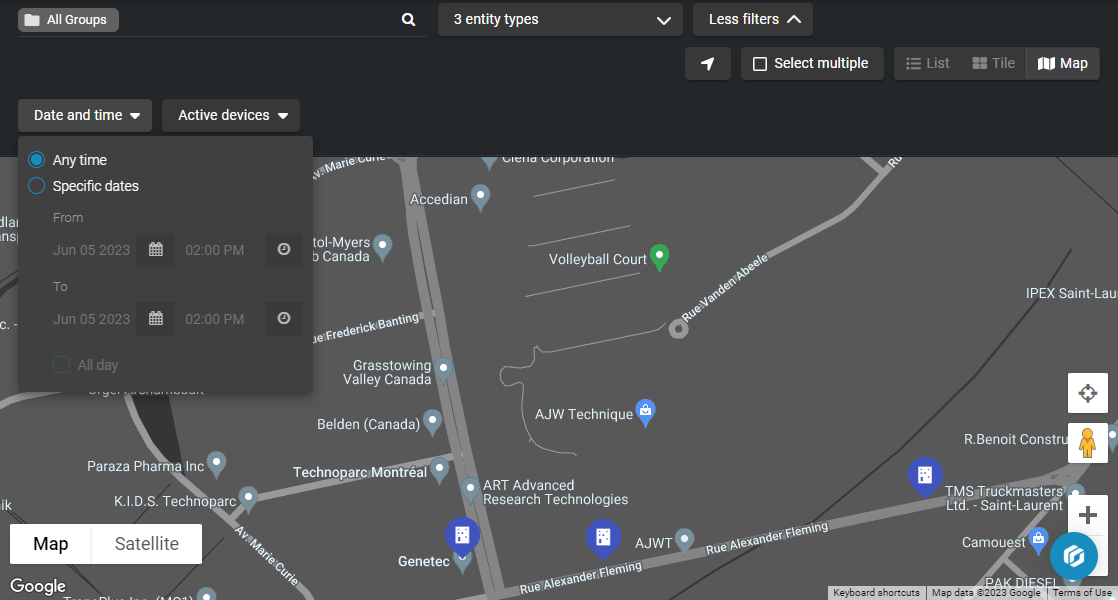This screenshot has height=600, width=1118.
Task: Click the Grasstowing Valley Canada pin
Action: pyautogui.click(x=443, y=371)
